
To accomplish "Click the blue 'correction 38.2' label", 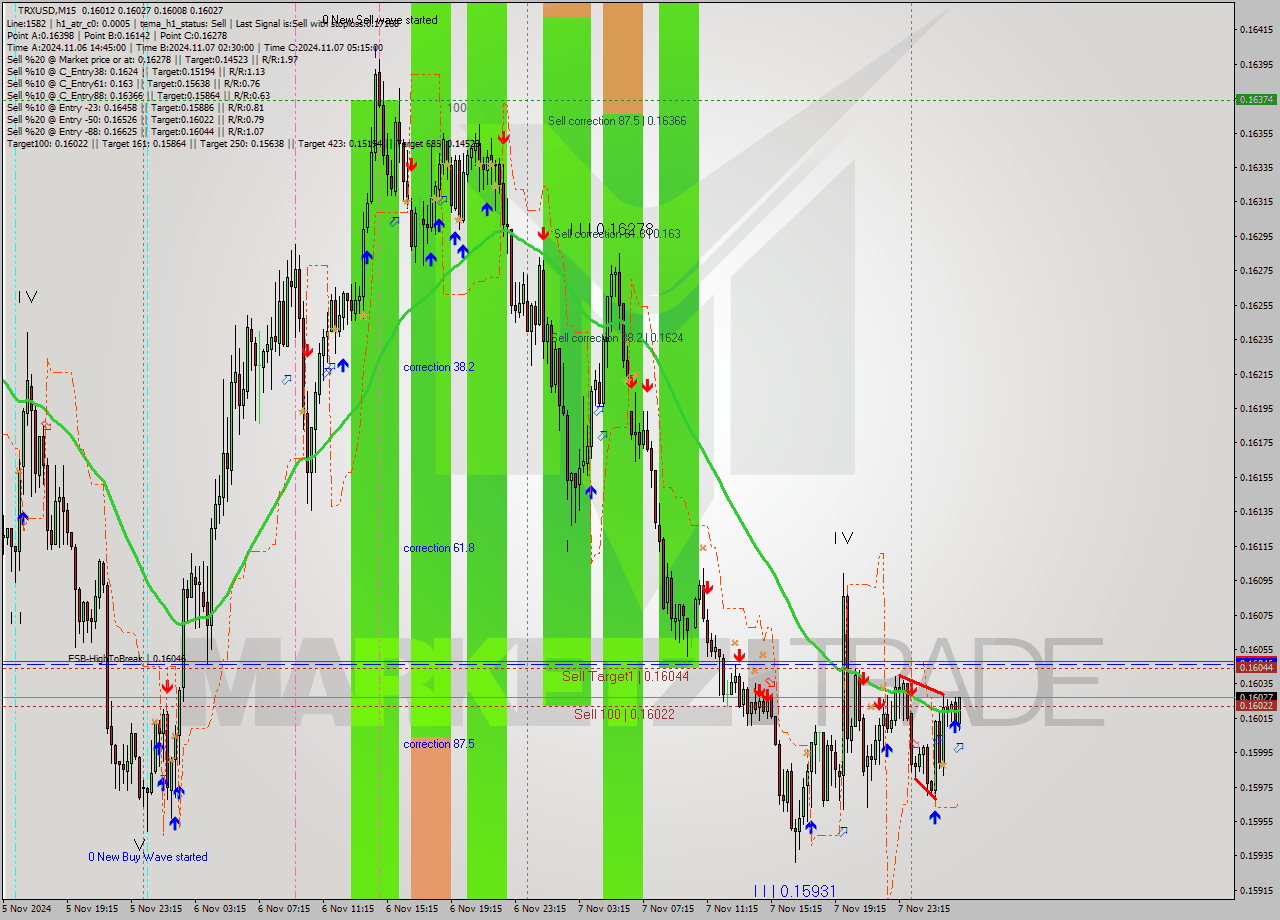I will click(439, 367).
